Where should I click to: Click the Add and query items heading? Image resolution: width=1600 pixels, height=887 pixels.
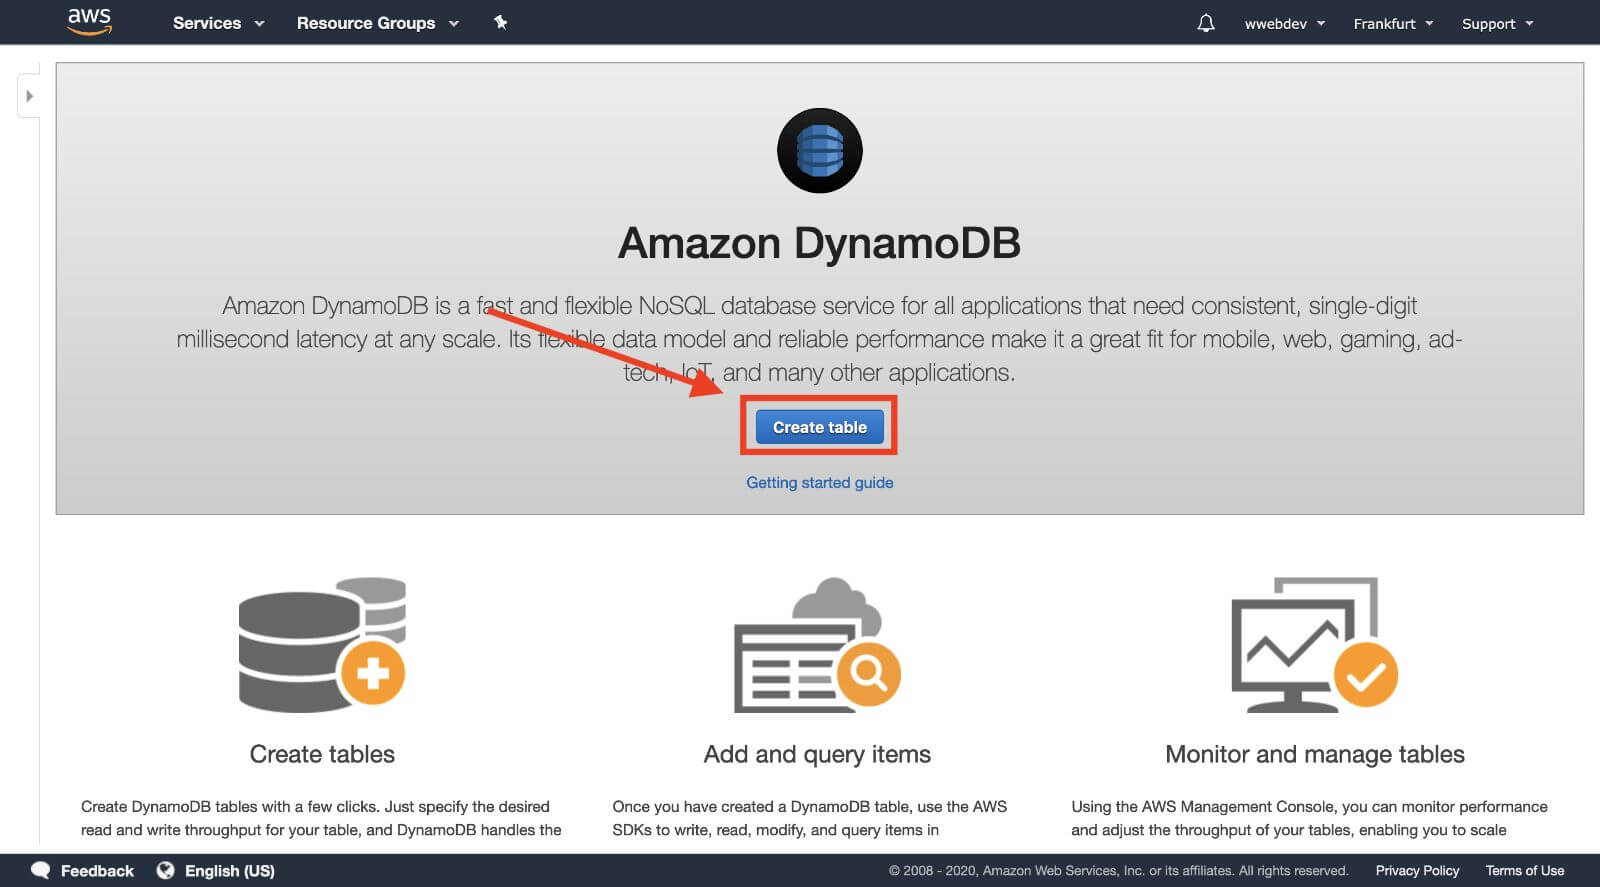point(817,754)
